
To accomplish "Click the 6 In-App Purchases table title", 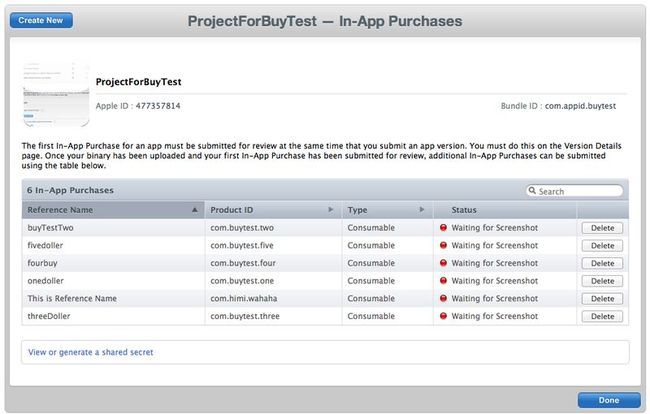I will tap(70, 190).
